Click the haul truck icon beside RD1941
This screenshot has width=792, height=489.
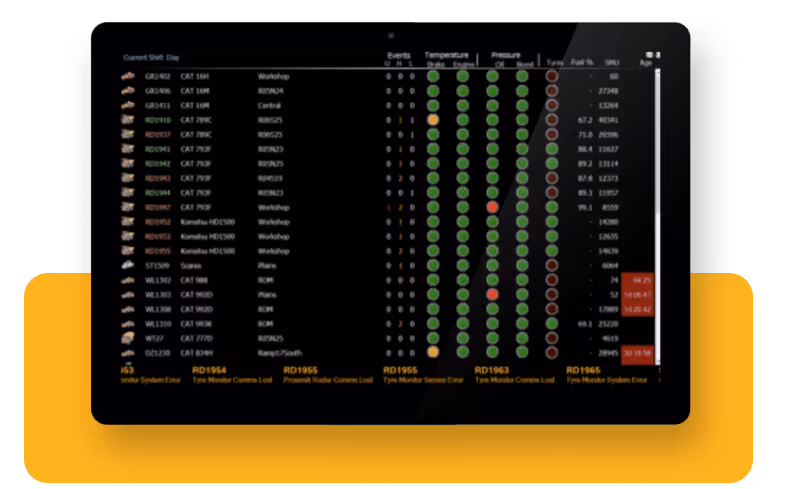[128, 149]
